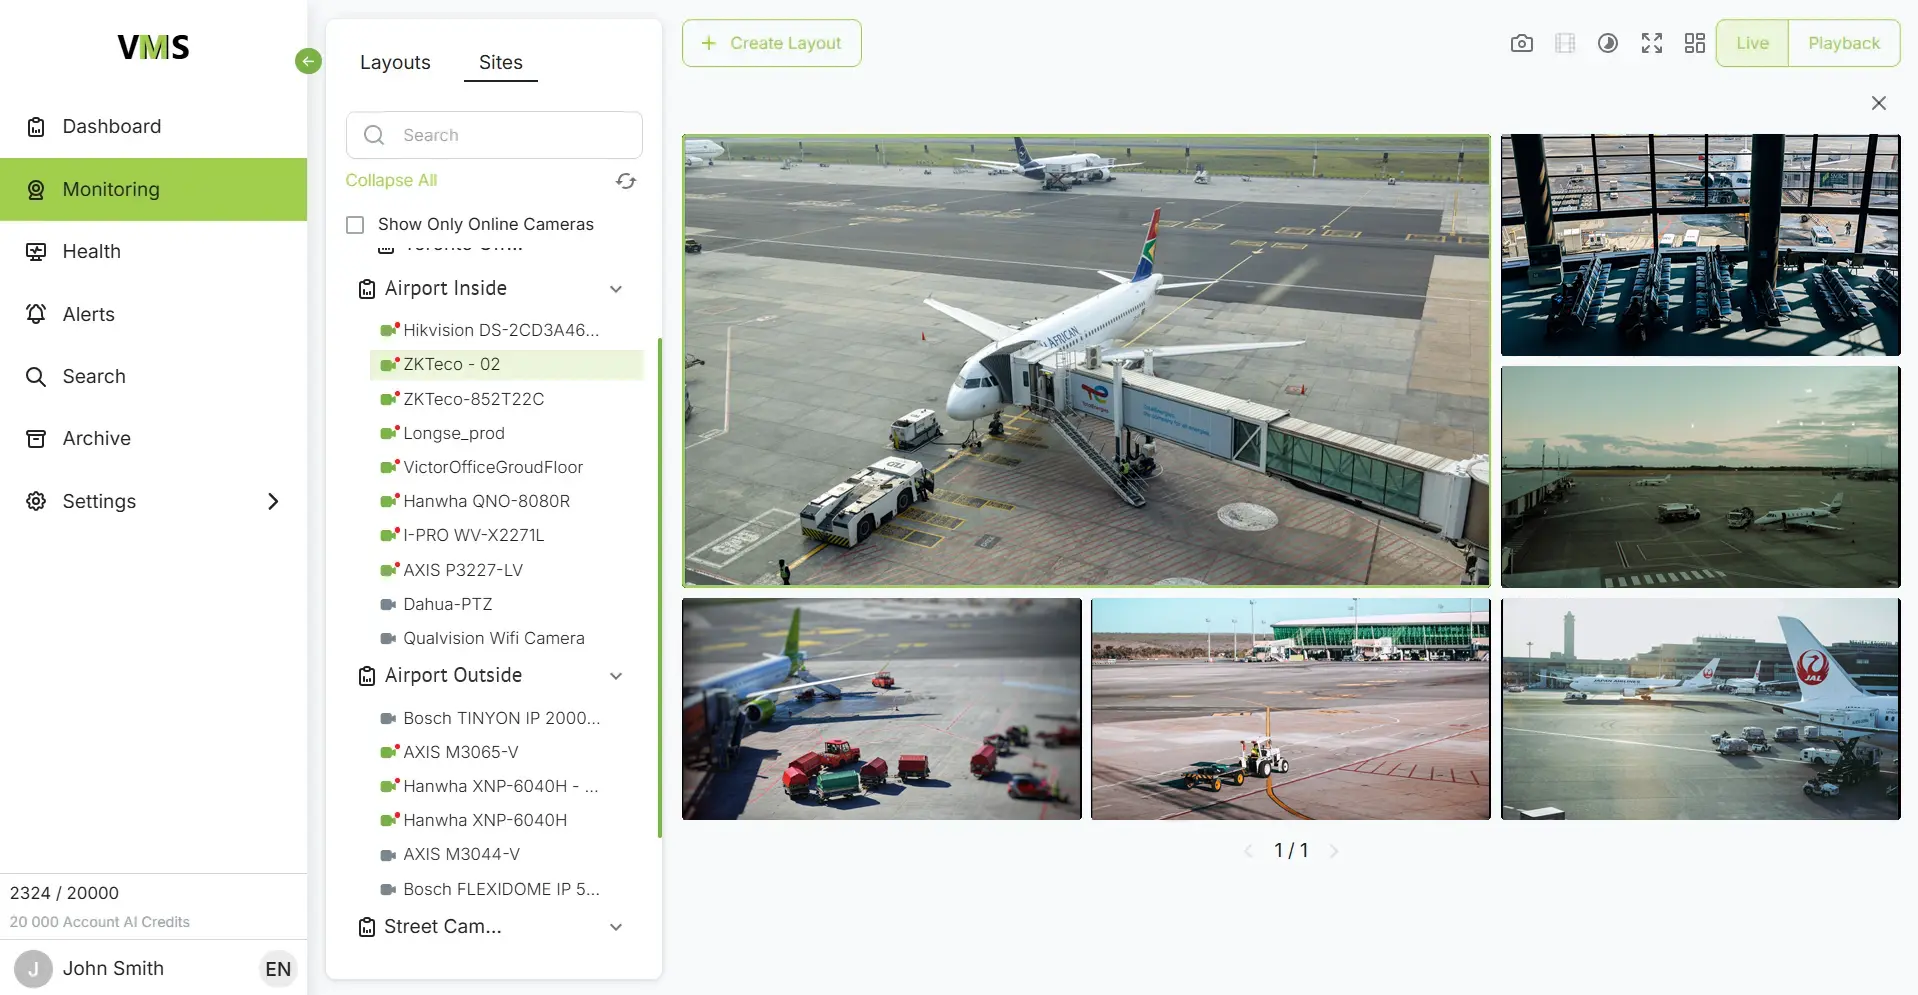Screen dimensions: 1918x995
Task: Enable Show Only Online Cameras checkbox
Action: (355, 225)
